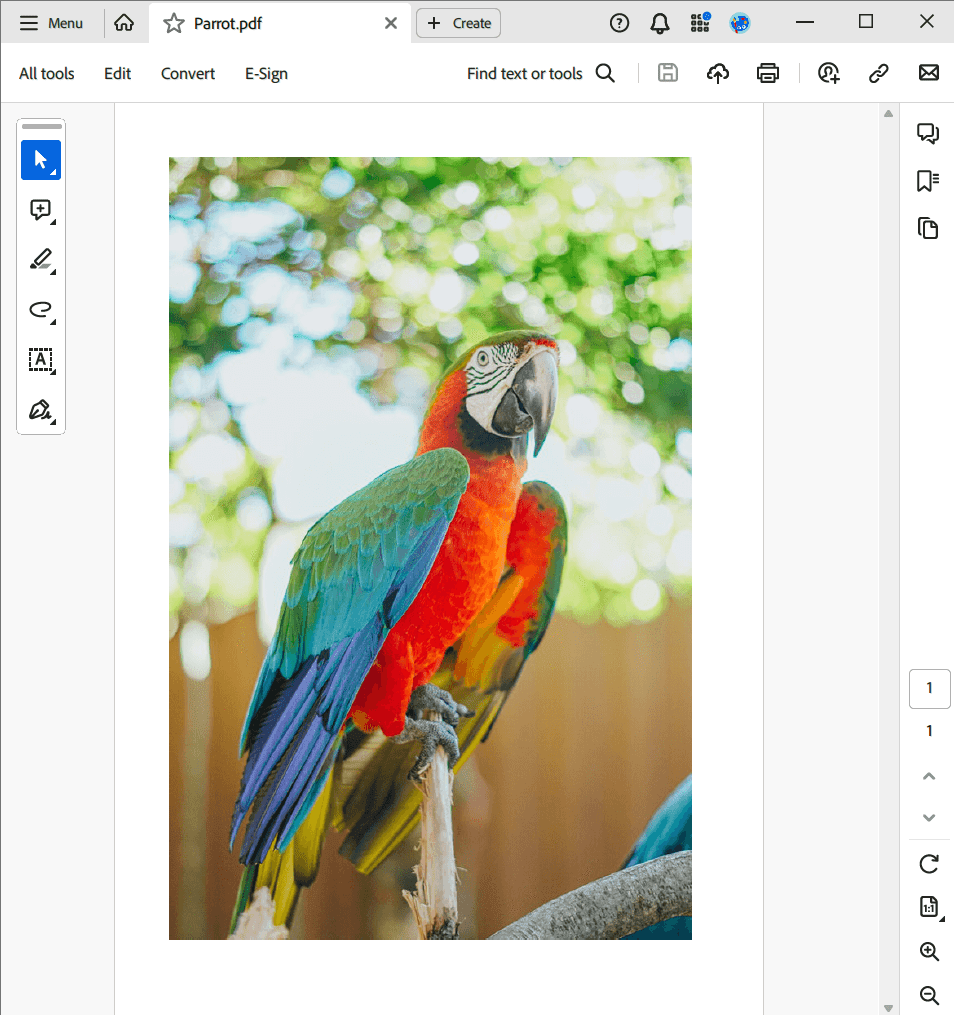
Task: Open the Comments panel
Action: 928,132
